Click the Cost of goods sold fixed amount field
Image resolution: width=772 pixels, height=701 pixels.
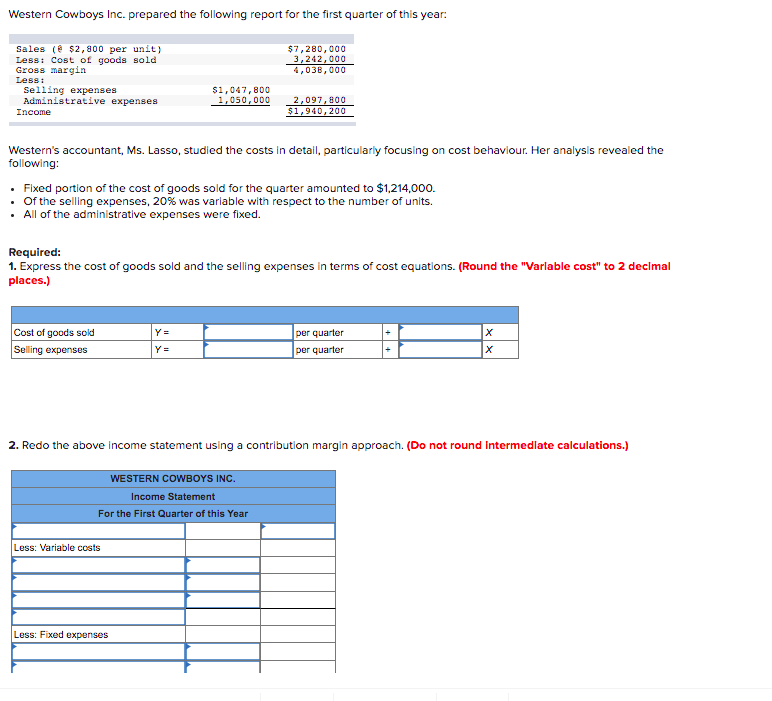(x=249, y=332)
